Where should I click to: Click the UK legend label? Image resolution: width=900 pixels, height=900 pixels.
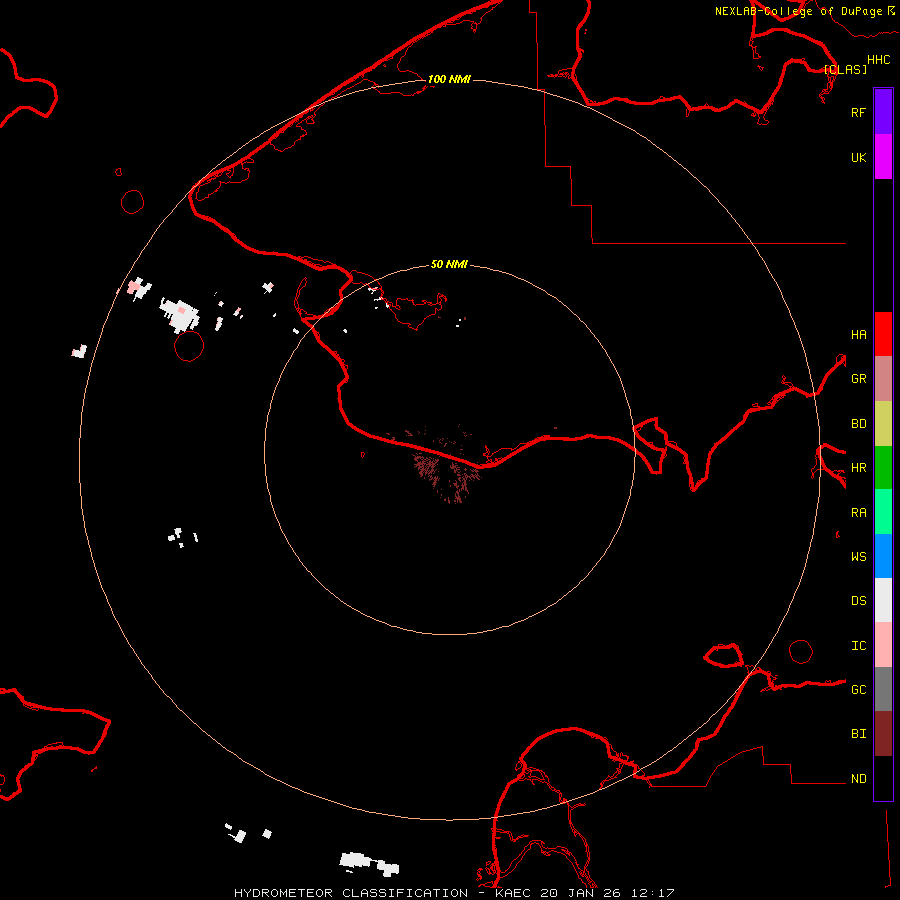(x=858, y=157)
